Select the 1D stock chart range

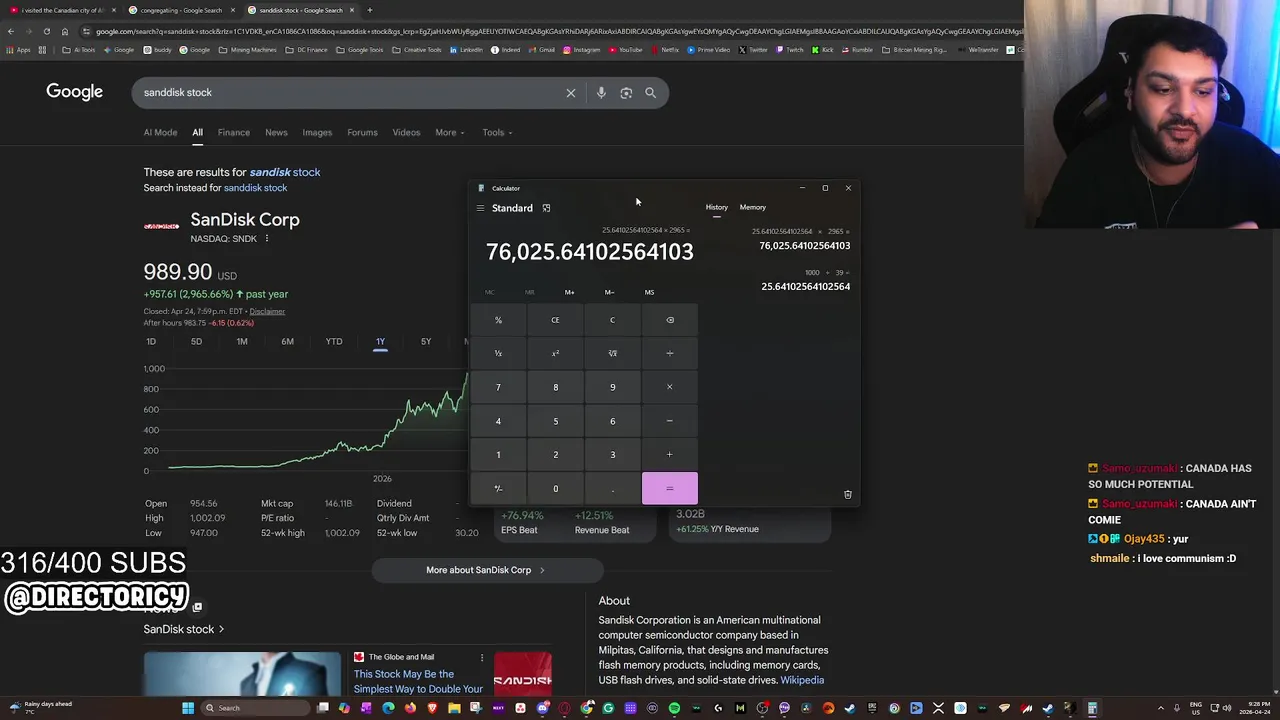point(151,342)
